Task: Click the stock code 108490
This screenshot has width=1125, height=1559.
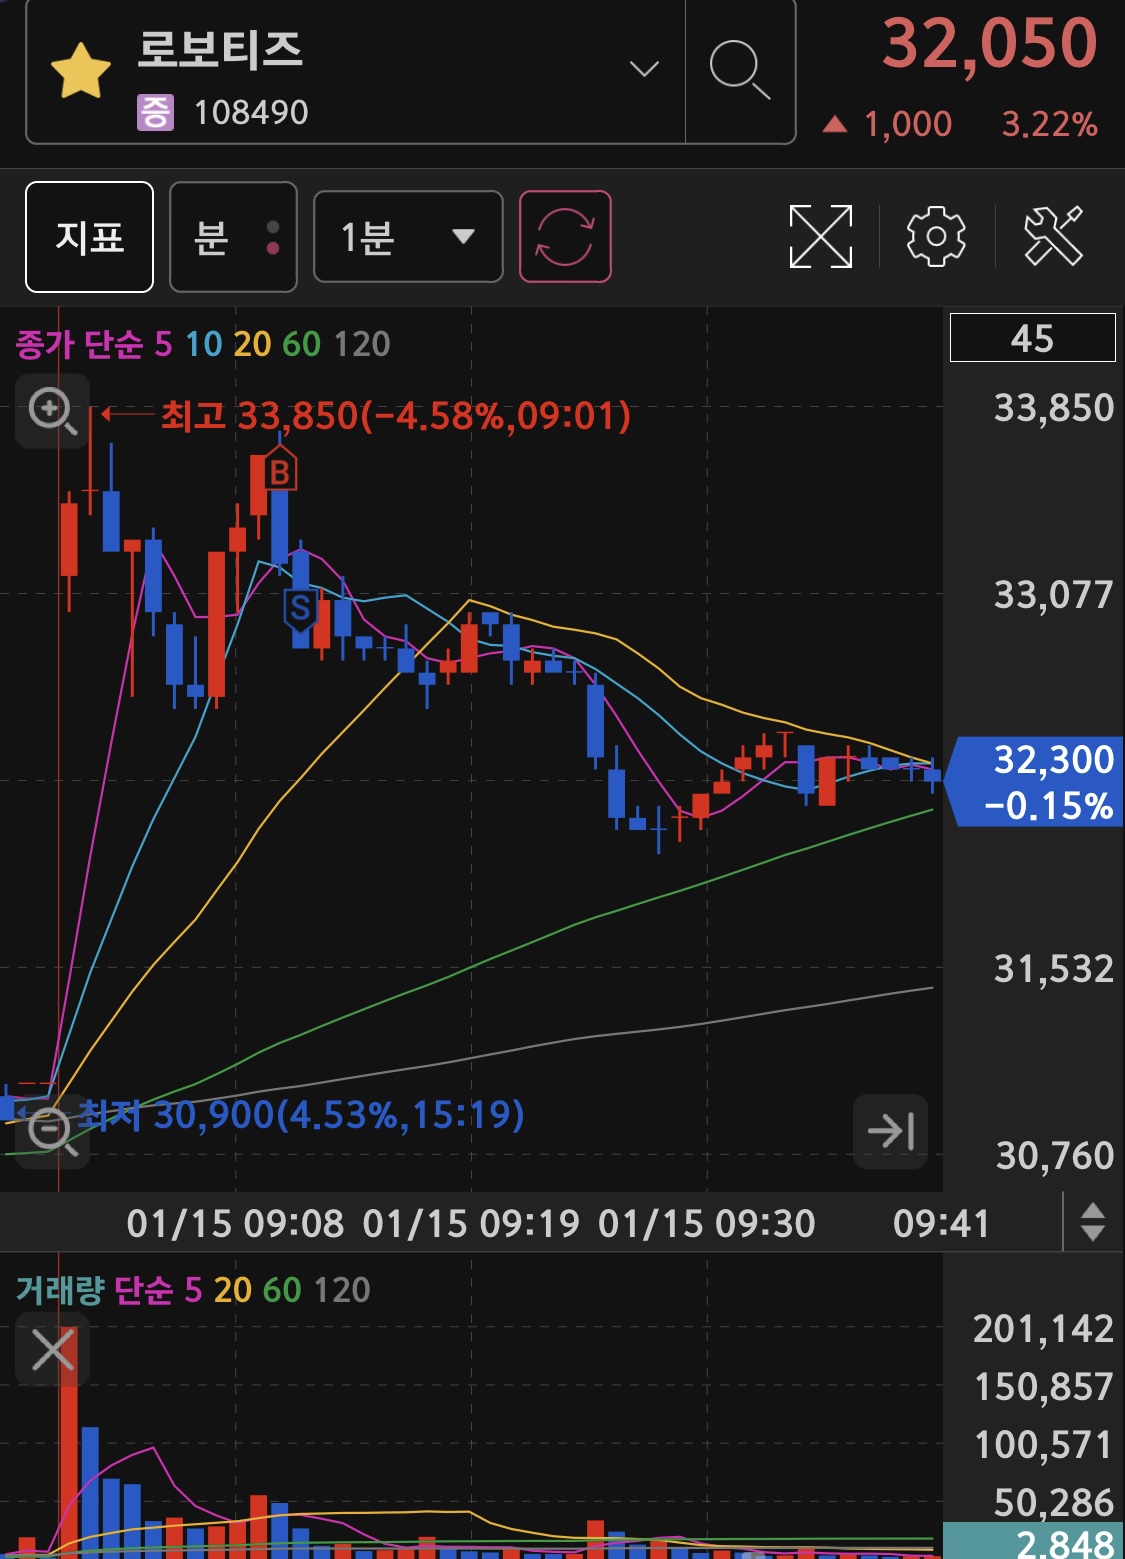Action: [251, 113]
